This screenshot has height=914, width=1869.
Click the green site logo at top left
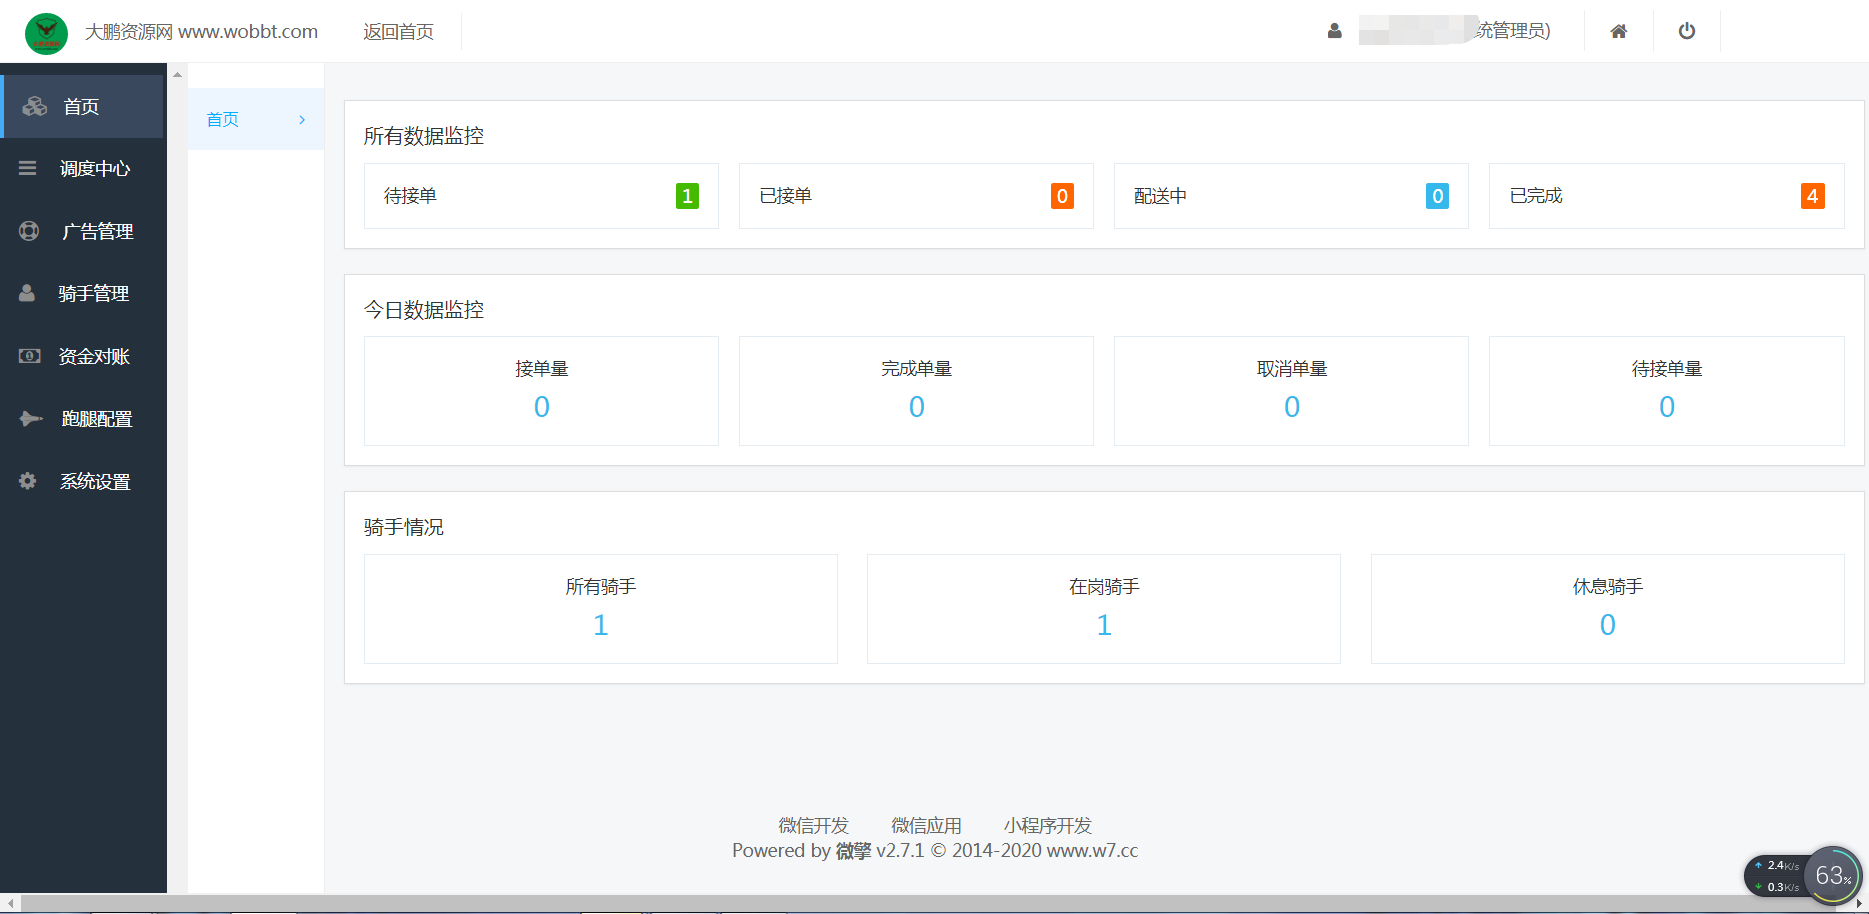pyautogui.click(x=45, y=33)
